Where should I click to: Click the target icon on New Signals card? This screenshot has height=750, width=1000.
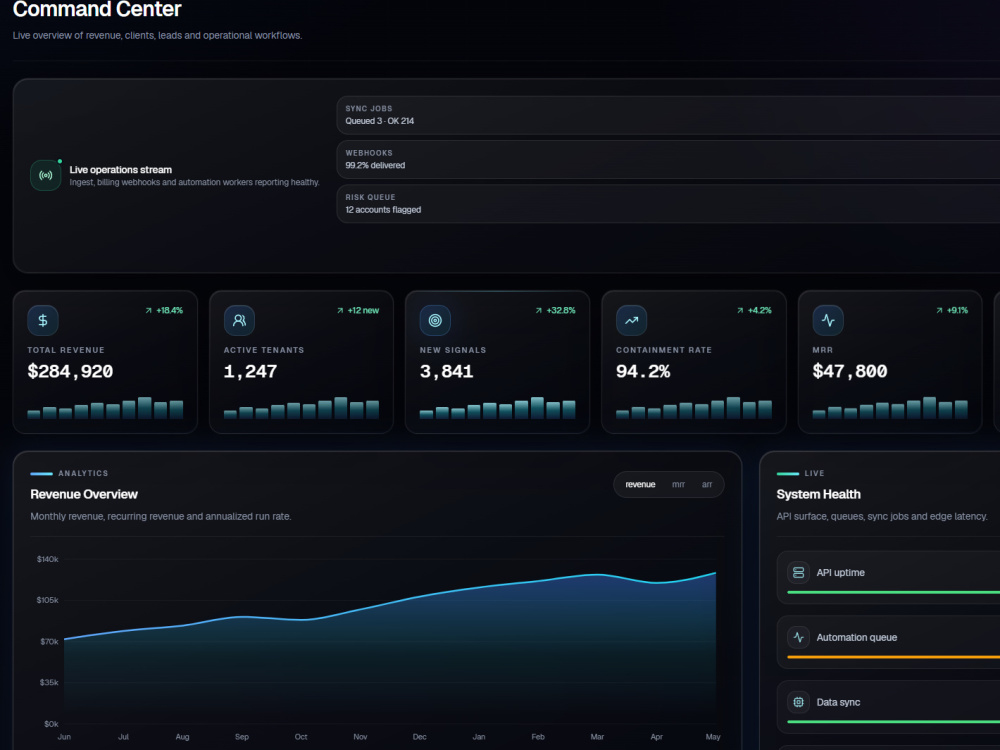[x=435, y=320]
